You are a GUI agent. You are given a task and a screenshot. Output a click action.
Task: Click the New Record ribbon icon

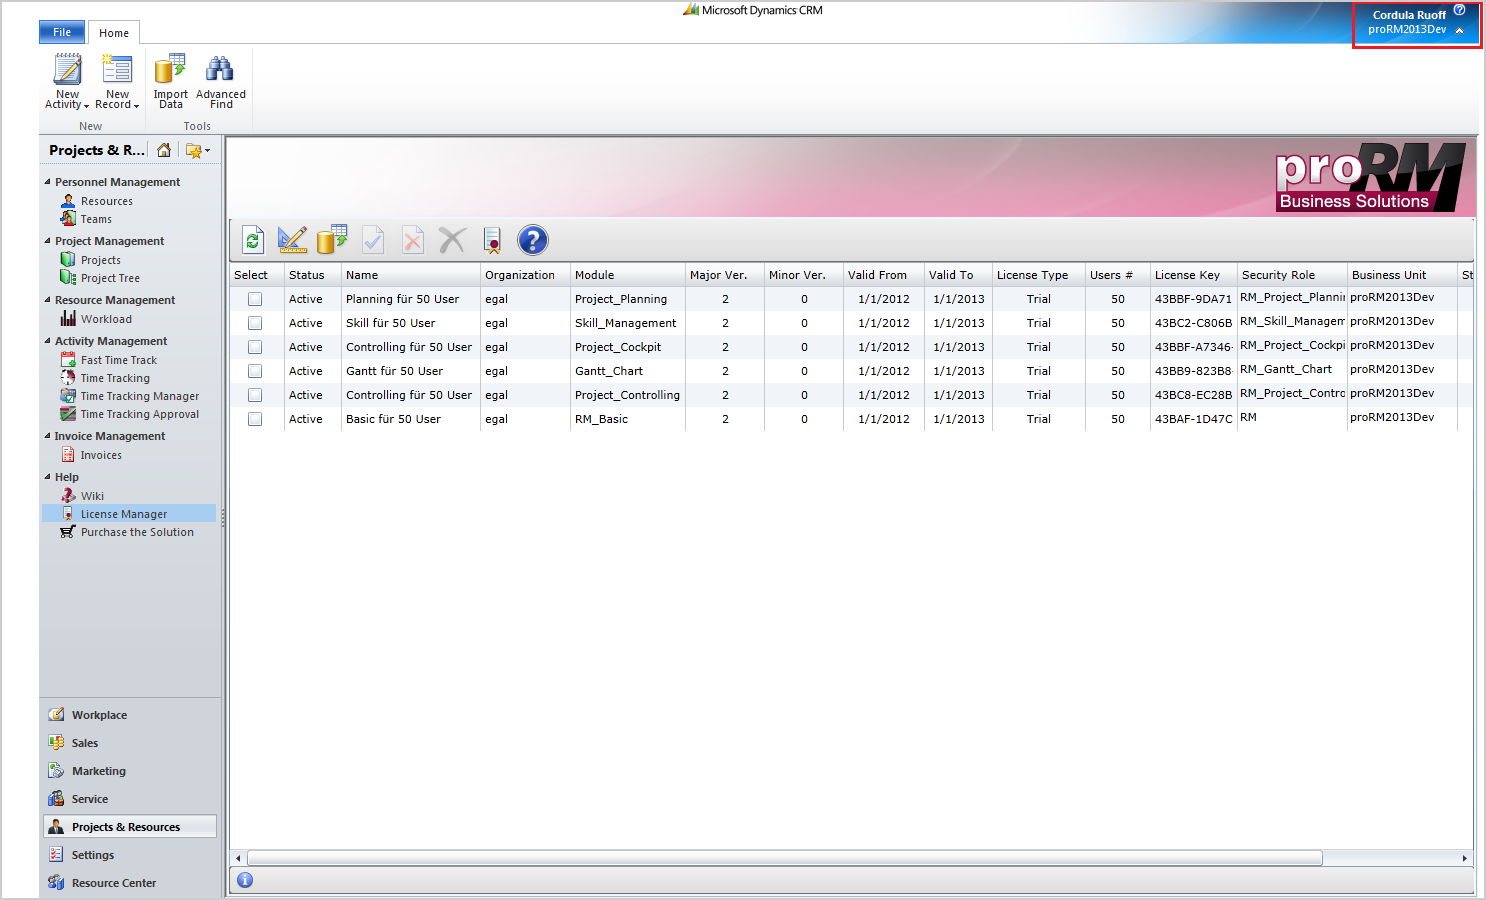[117, 82]
